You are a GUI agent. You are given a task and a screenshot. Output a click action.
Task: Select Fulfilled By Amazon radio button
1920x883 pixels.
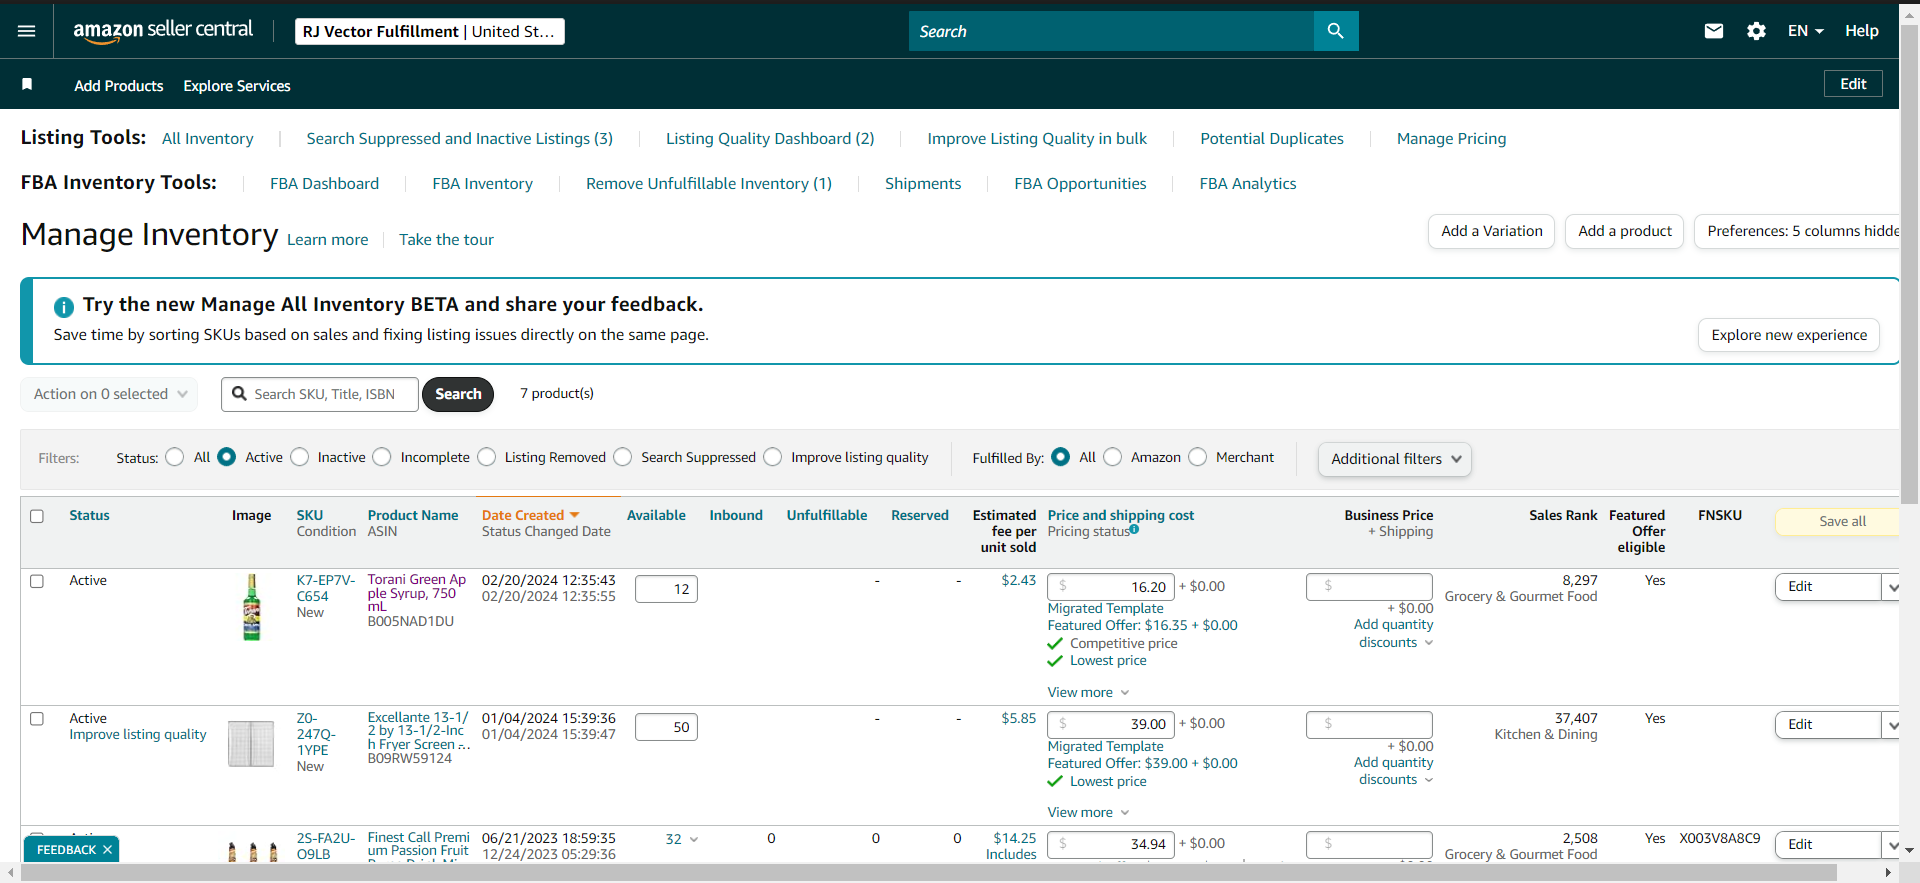tap(1113, 457)
